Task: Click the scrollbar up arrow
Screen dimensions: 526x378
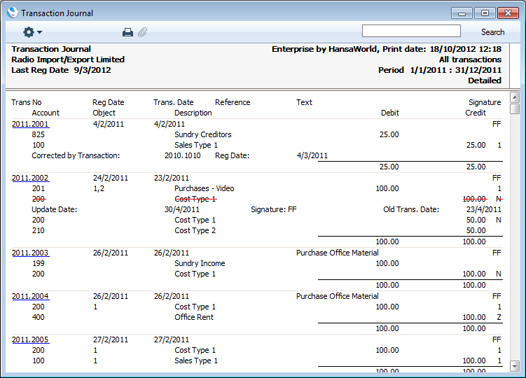Action: pos(515,97)
